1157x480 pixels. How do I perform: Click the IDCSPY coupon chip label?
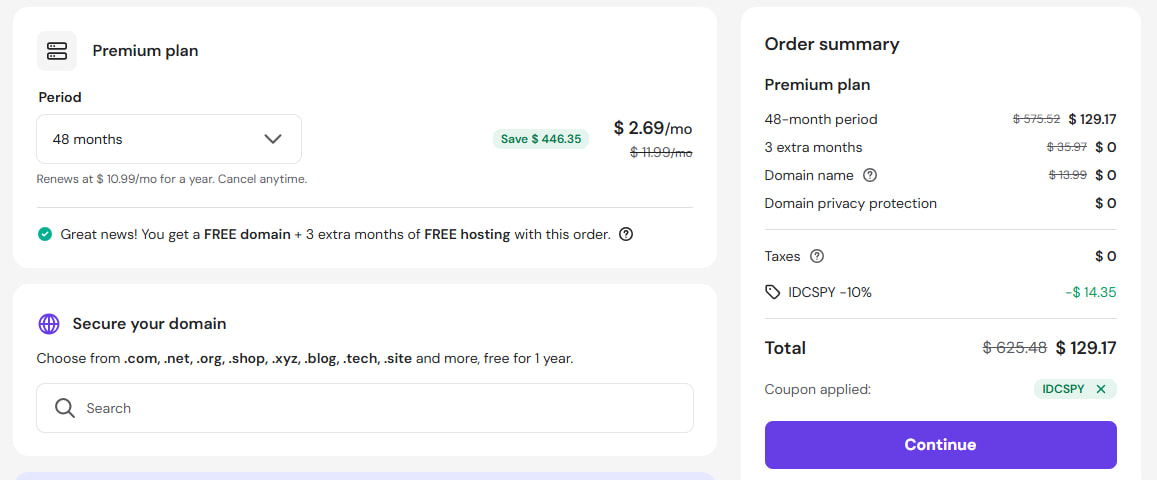coord(1063,389)
